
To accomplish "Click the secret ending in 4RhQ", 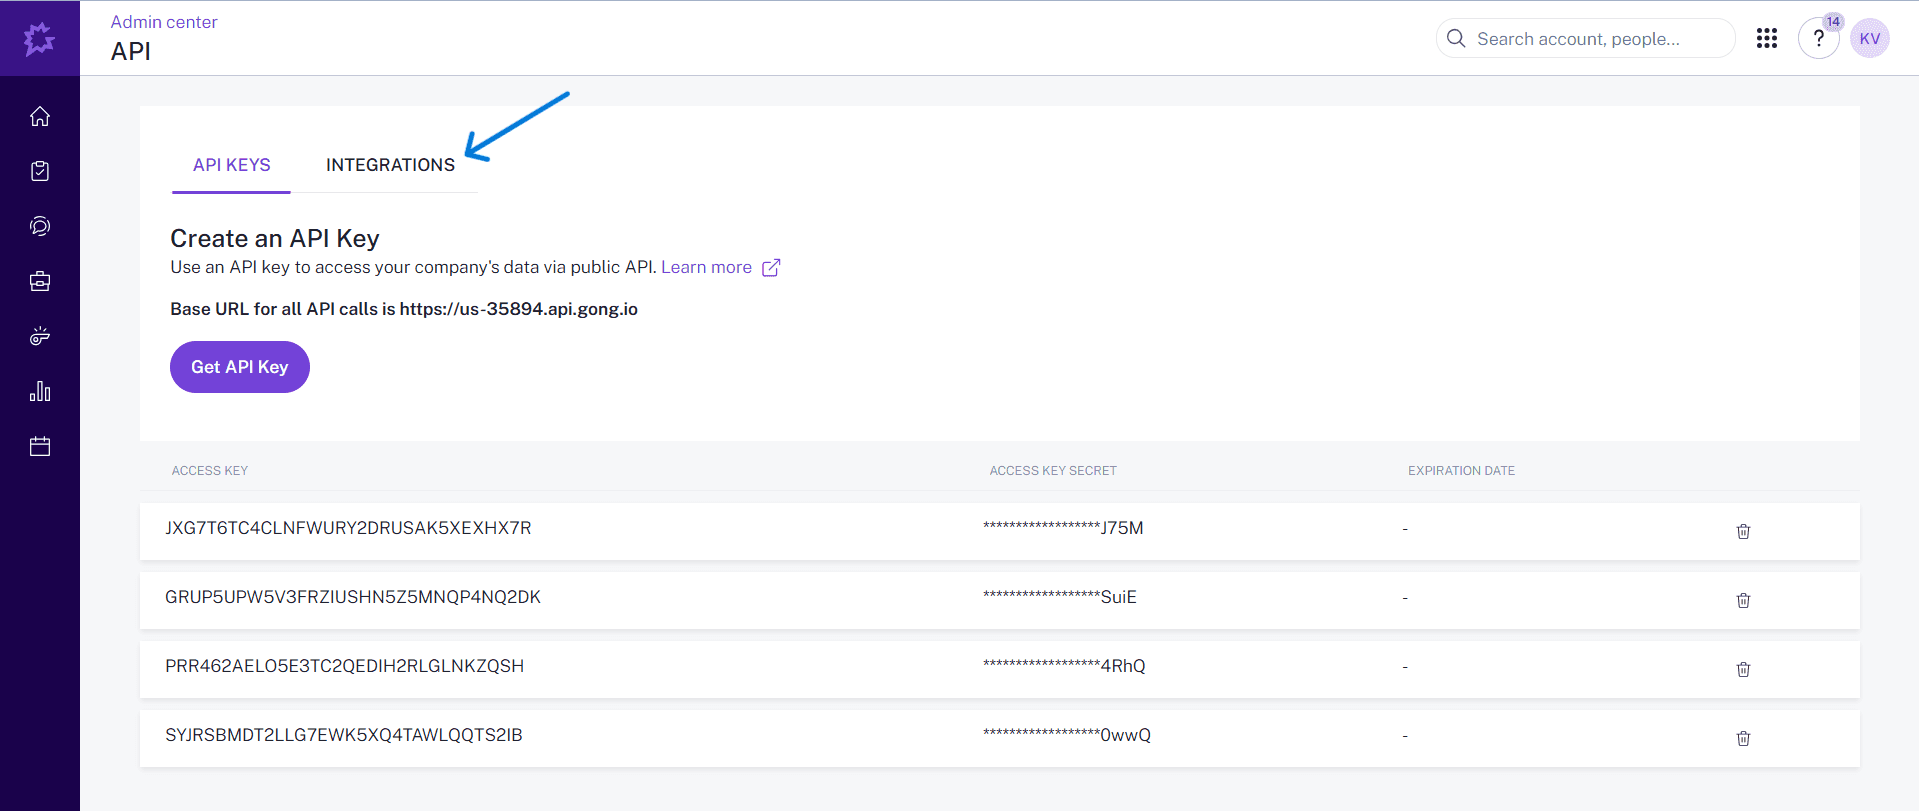I will click(x=1064, y=666).
